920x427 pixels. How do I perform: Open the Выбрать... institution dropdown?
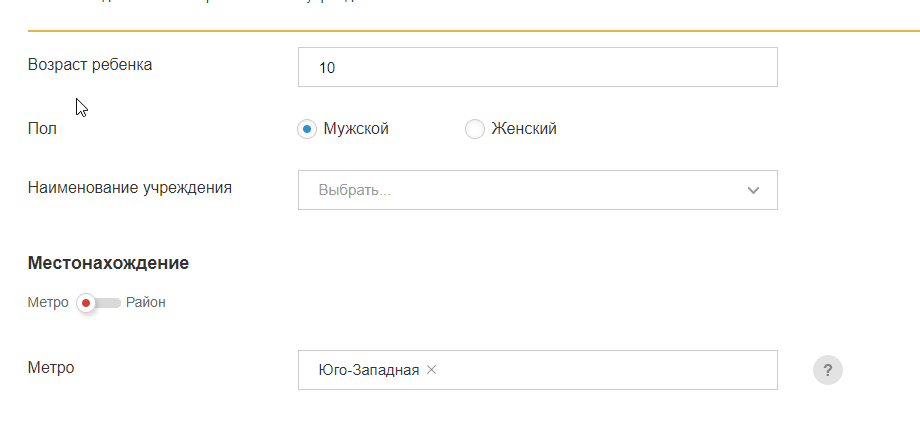520,190
